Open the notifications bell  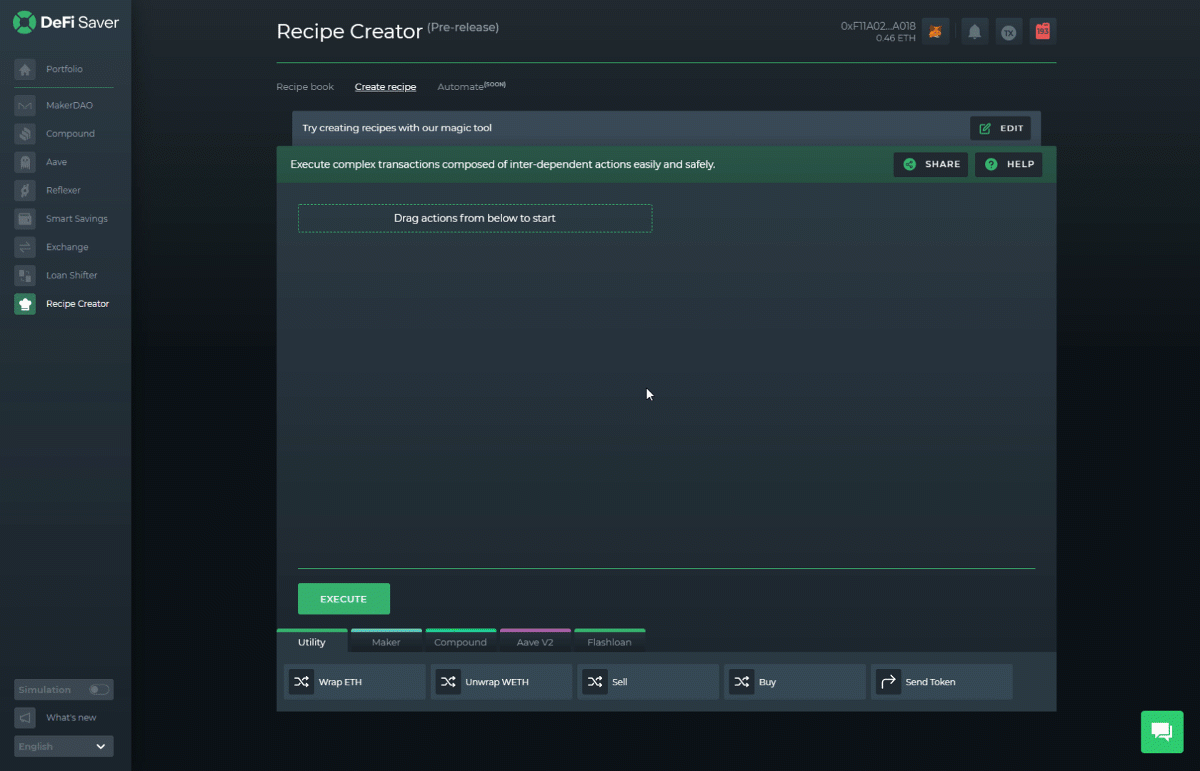(974, 31)
